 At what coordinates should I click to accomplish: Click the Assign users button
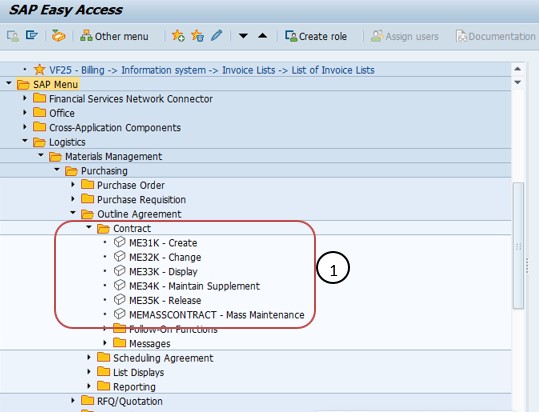point(405,36)
